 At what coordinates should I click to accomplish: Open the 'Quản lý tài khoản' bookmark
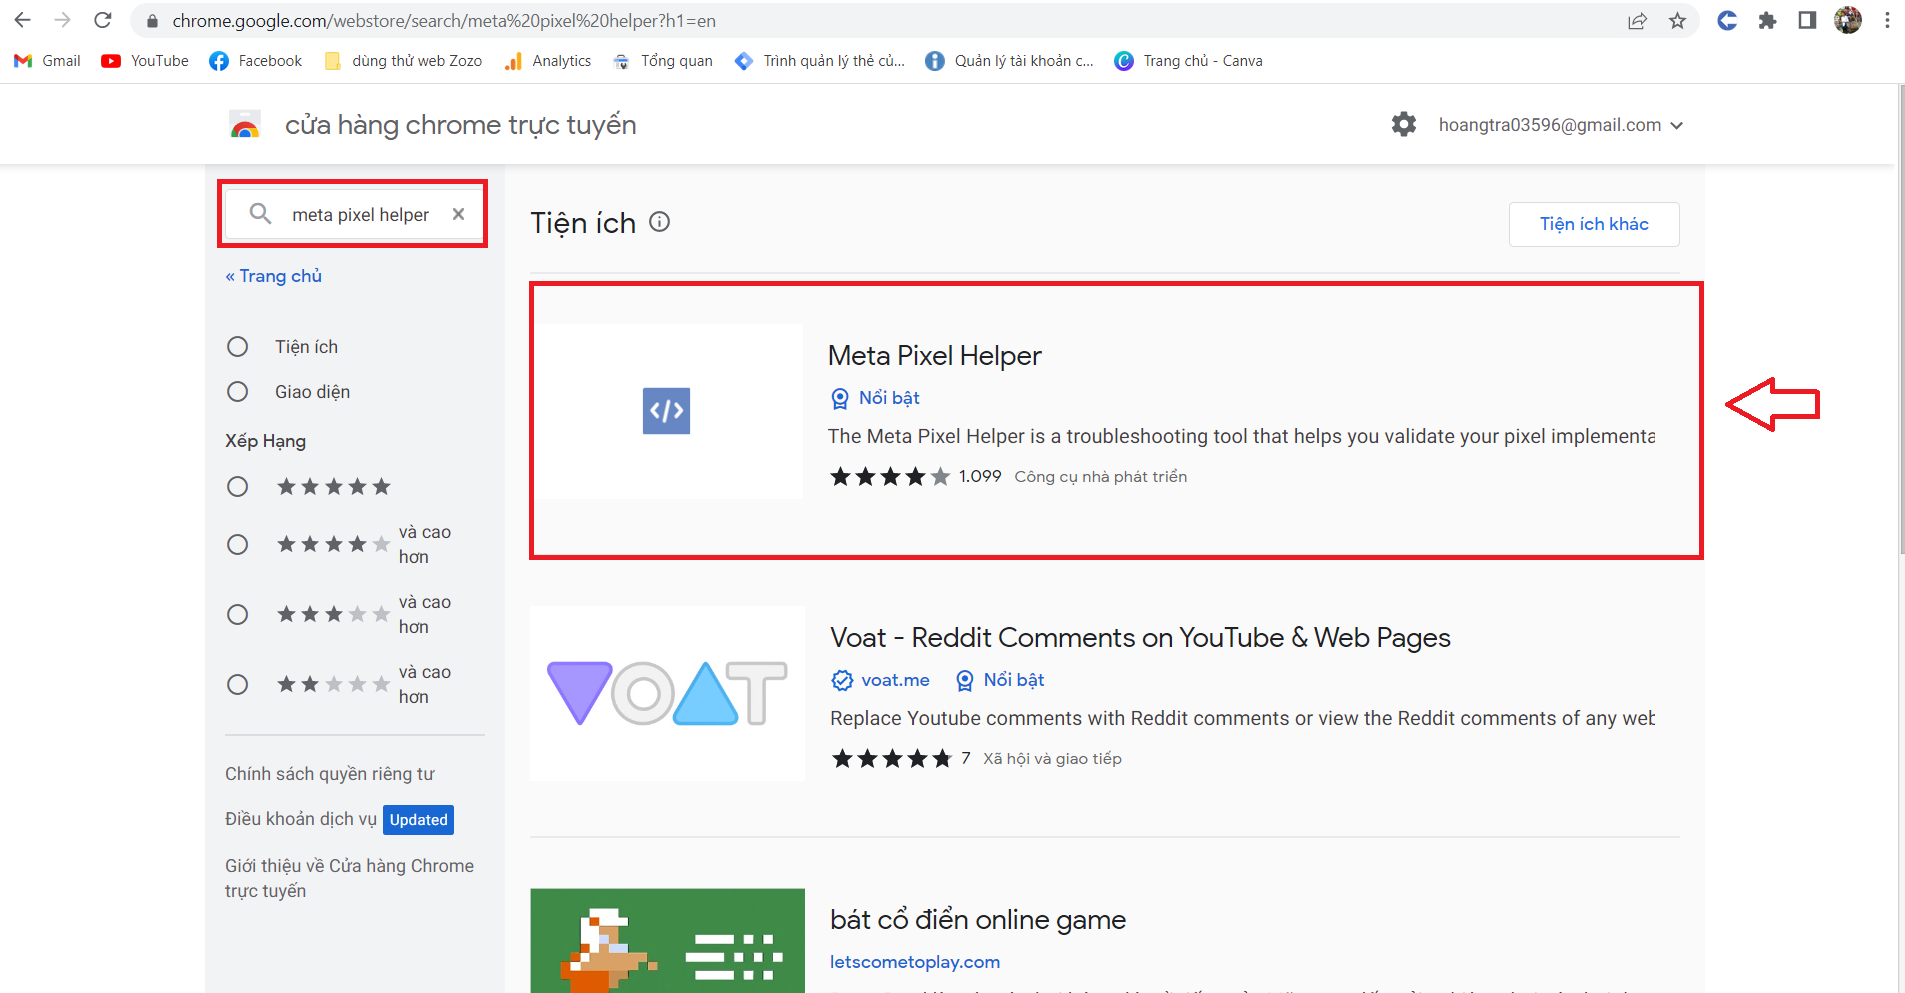[1010, 61]
